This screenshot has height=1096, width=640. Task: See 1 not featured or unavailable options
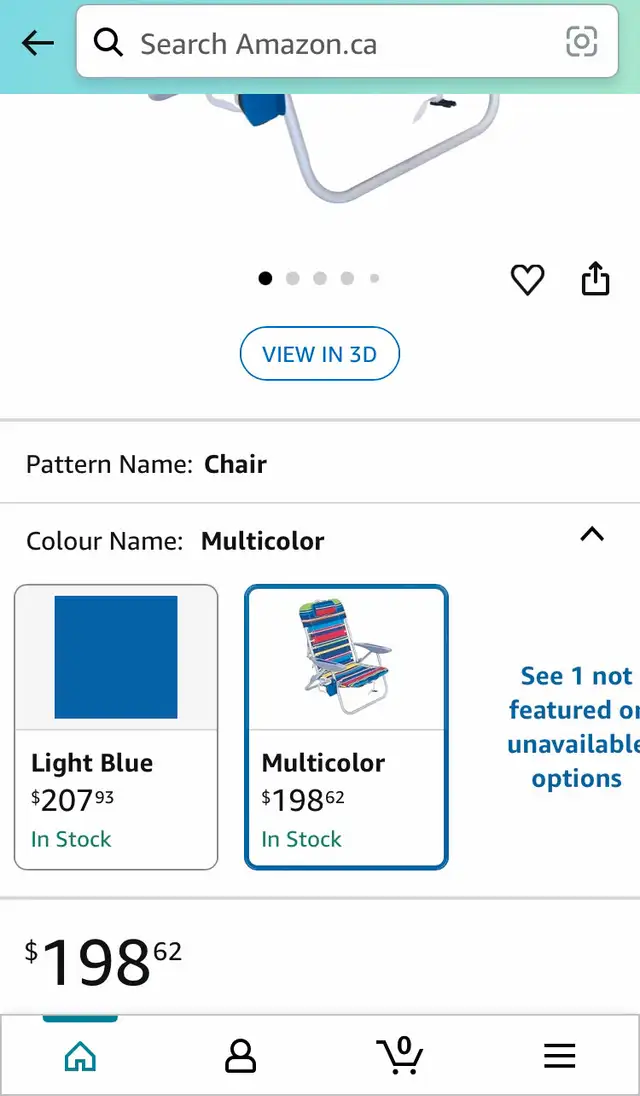(574, 727)
